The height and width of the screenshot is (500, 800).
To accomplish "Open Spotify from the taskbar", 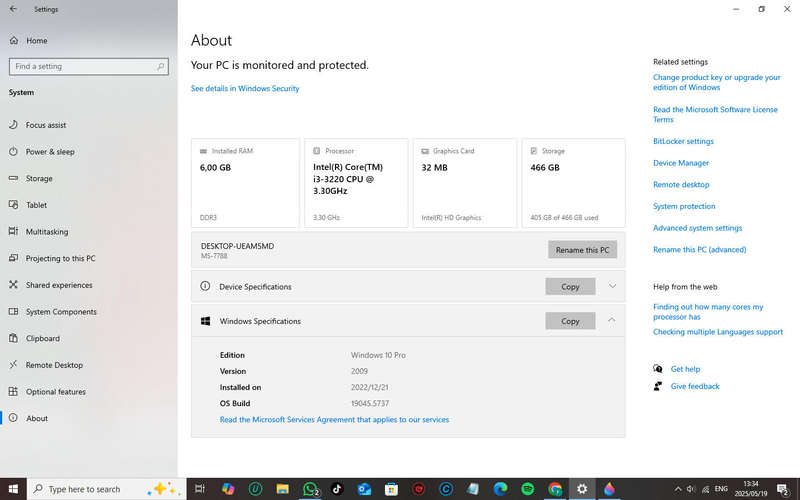I will pyautogui.click(x=528, y=489).
